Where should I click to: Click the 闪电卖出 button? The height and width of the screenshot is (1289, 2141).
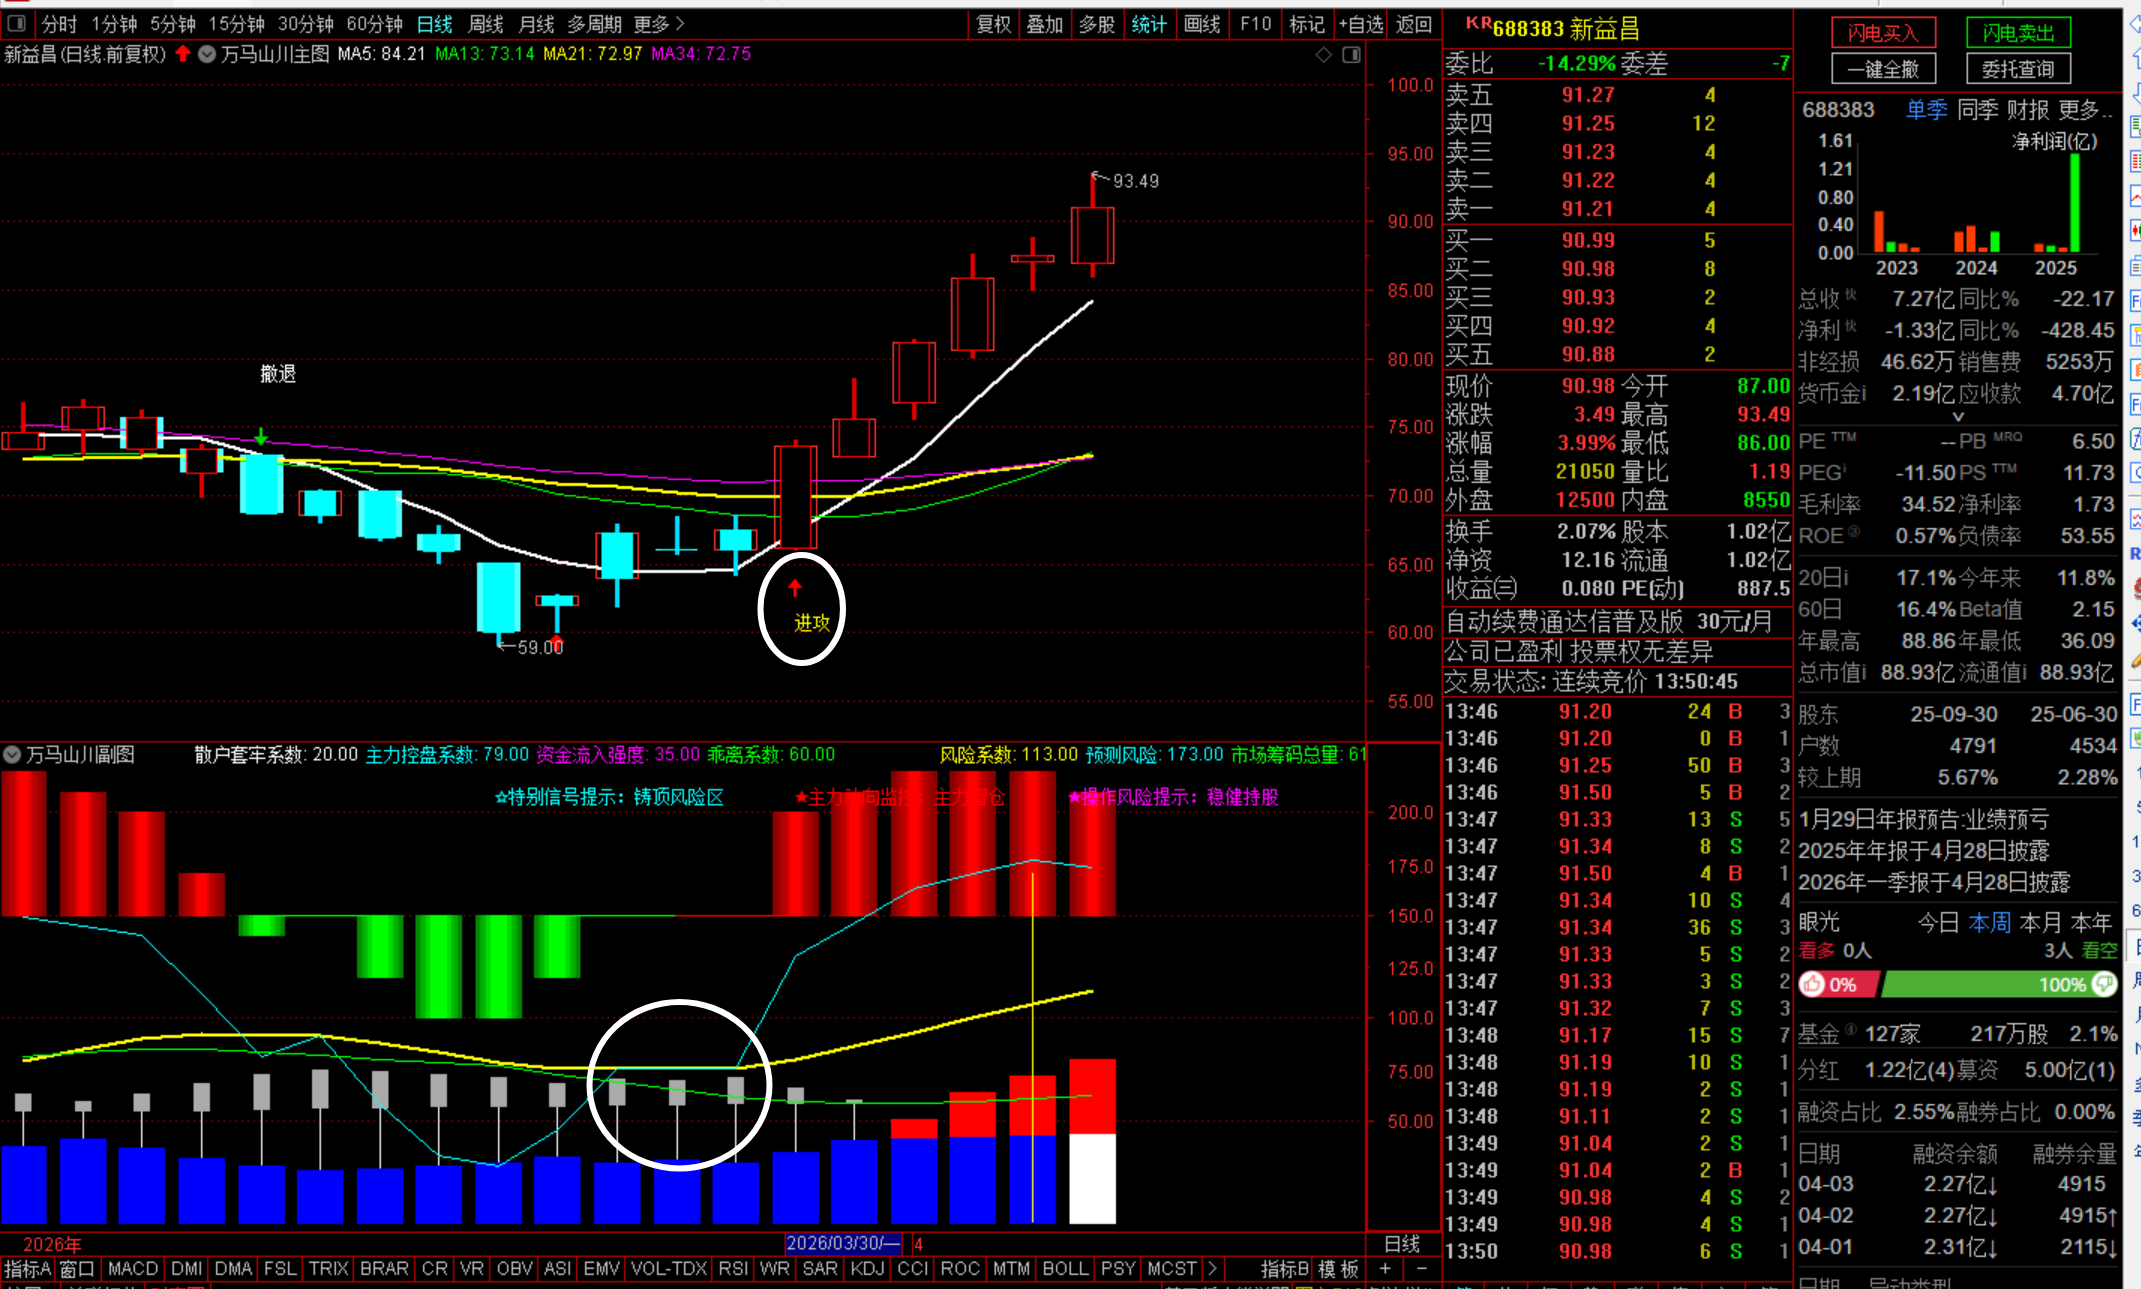point(2018,33)
